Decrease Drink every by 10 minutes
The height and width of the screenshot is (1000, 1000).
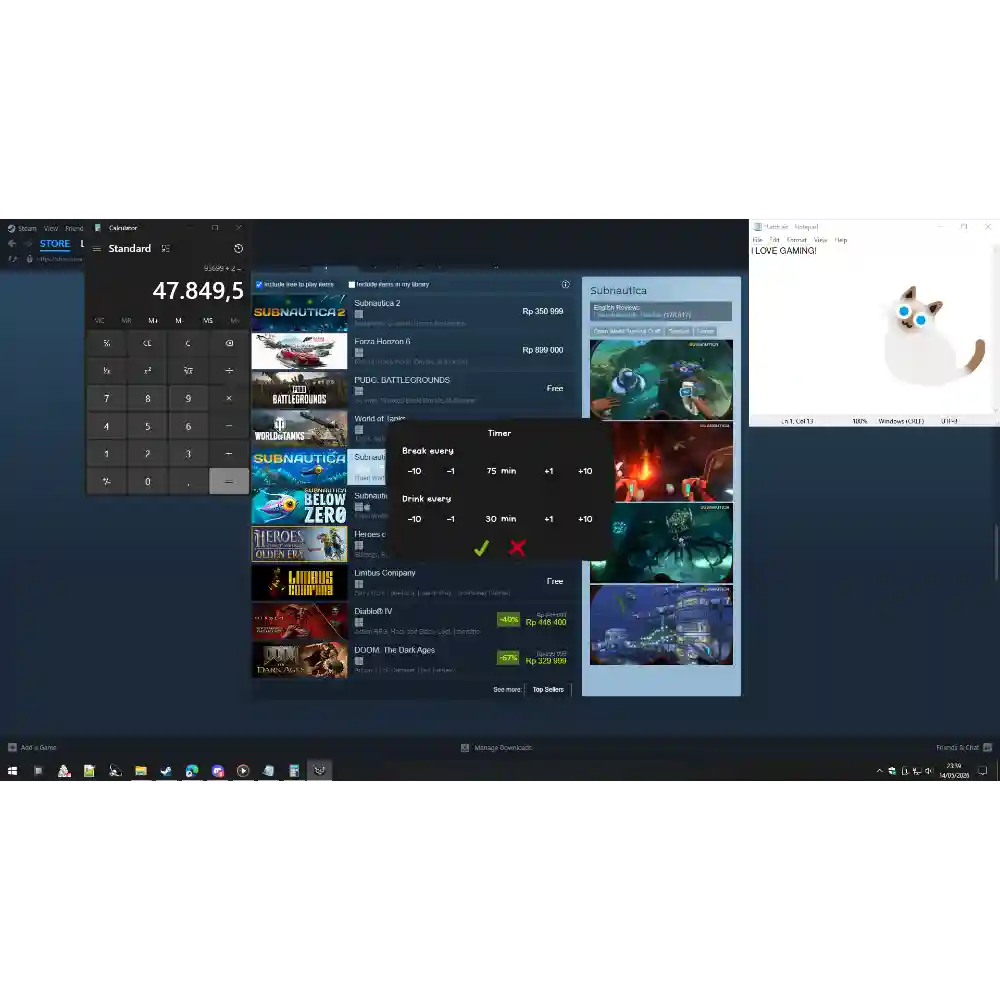(x=415, y=519)
